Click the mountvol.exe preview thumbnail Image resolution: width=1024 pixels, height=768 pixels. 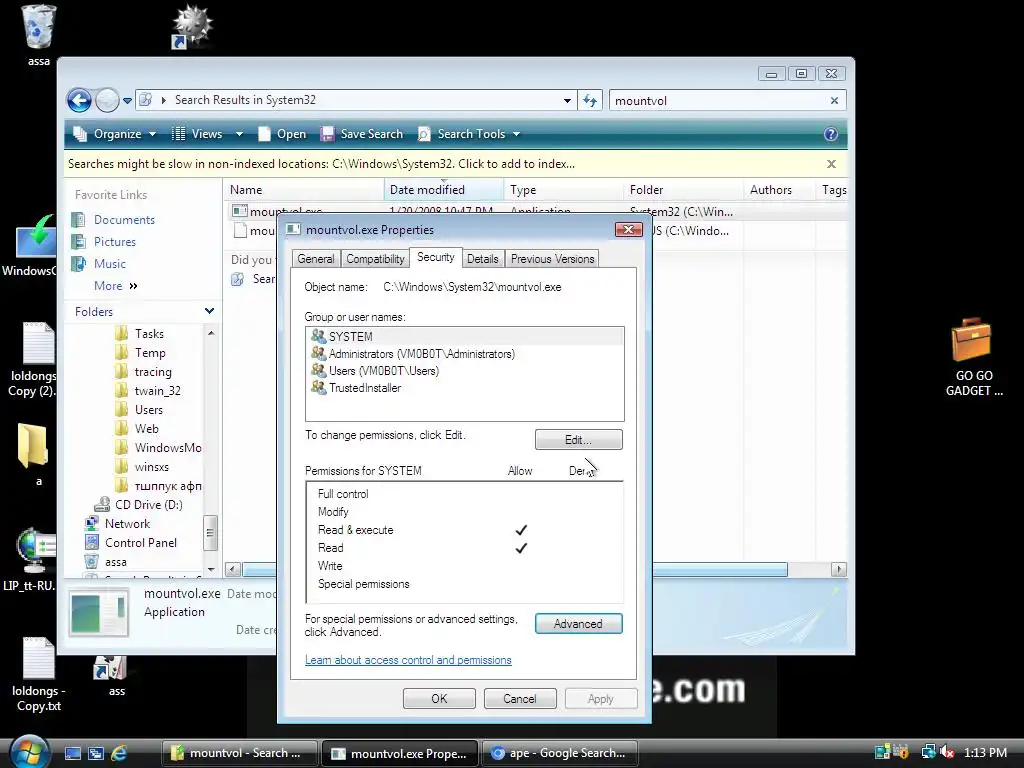(99, 613)
